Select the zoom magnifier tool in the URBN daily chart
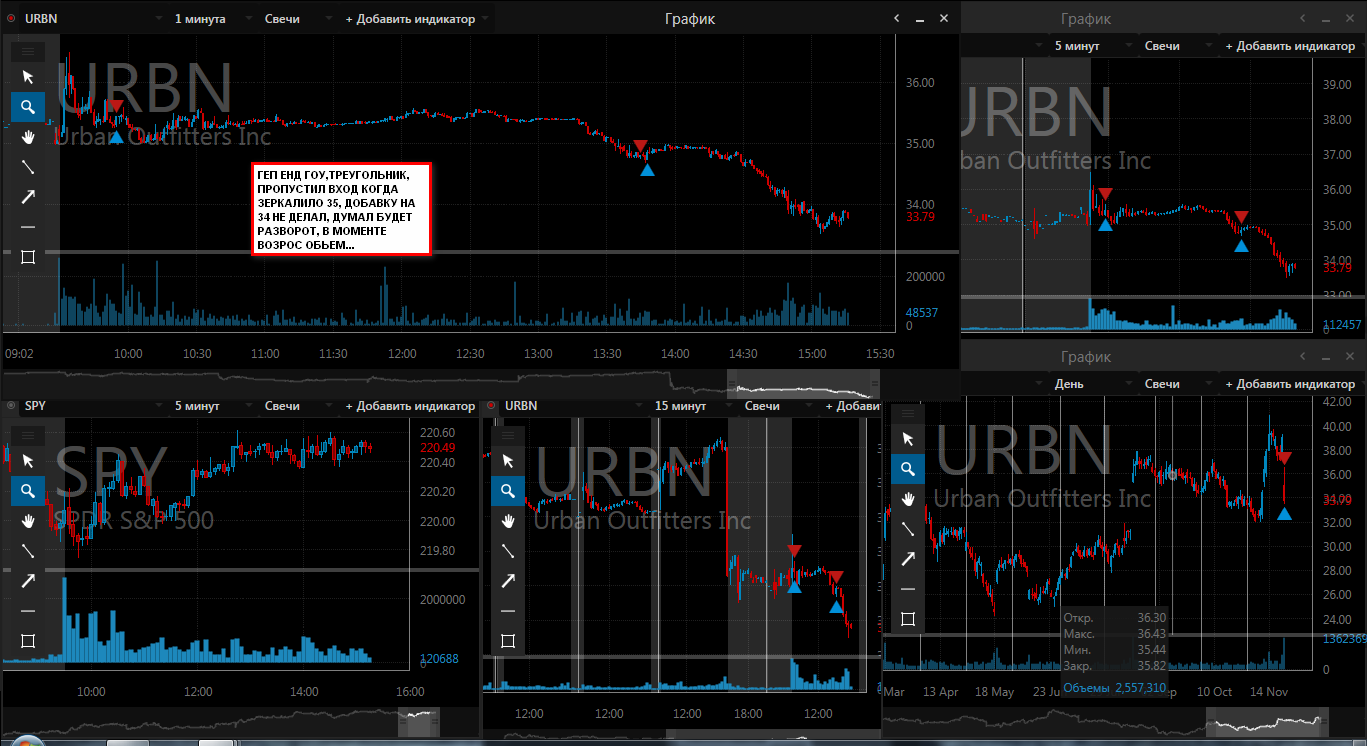1367x746 pixels. (x=908, y=468)
